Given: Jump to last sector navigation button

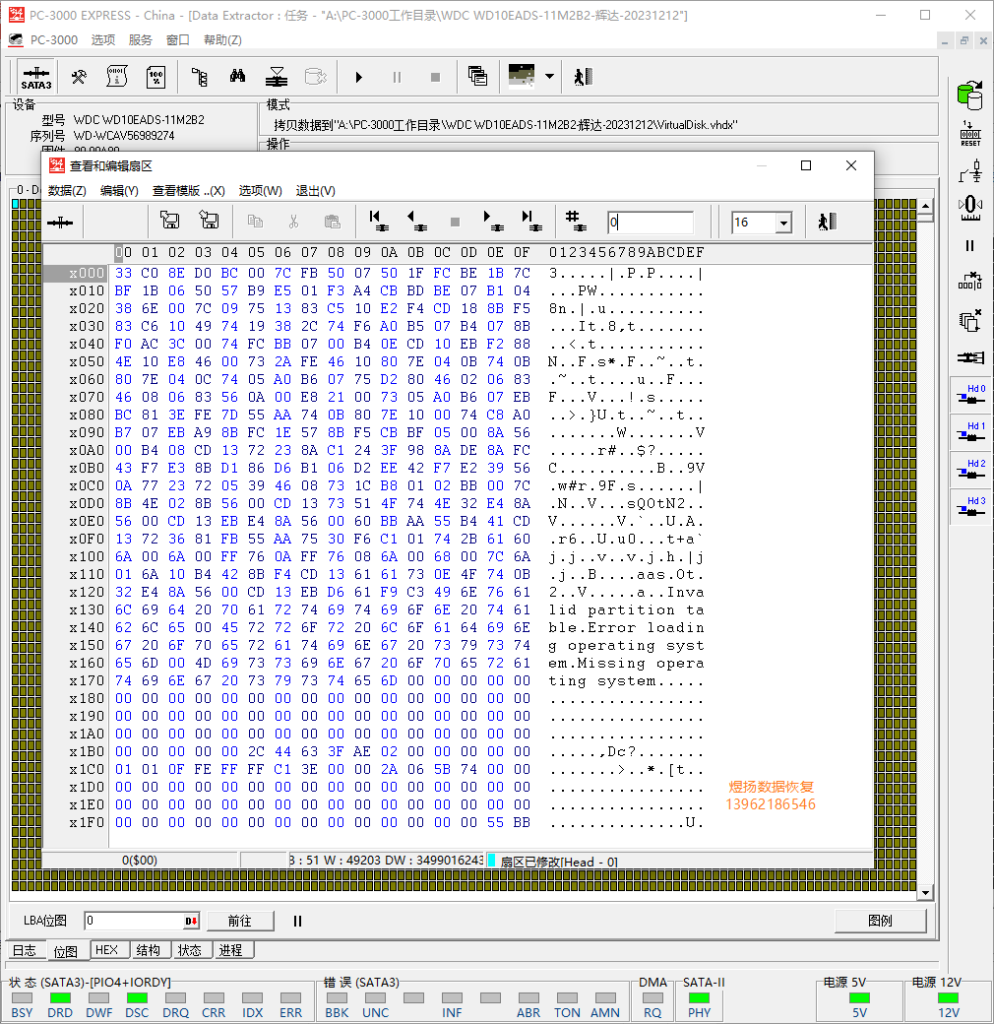Looking at the screenshot, I should (x=531, y=221).
